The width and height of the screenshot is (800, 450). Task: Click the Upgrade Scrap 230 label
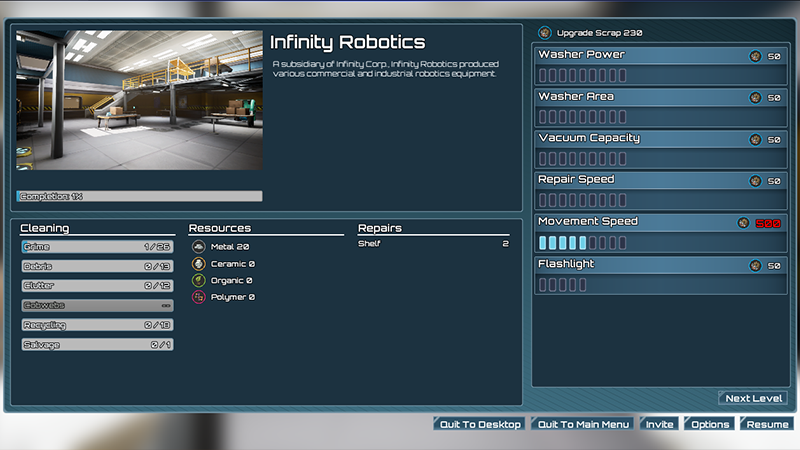coord(599,33)
